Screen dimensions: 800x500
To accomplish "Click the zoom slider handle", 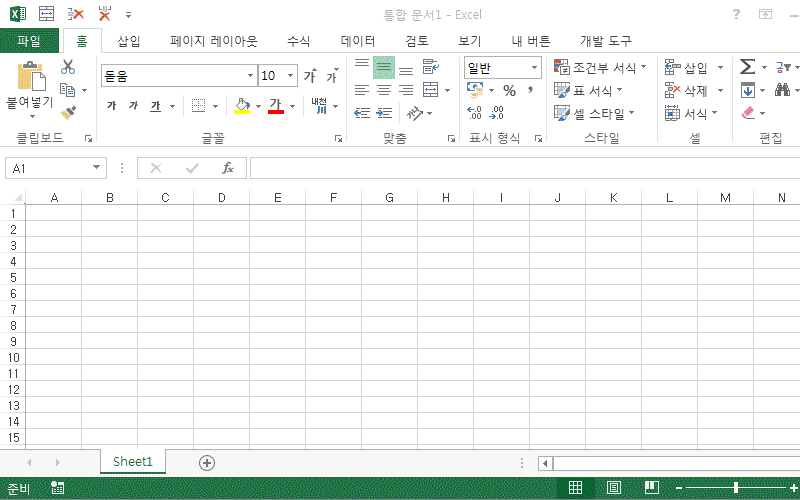I will click(x=735, y=488).
